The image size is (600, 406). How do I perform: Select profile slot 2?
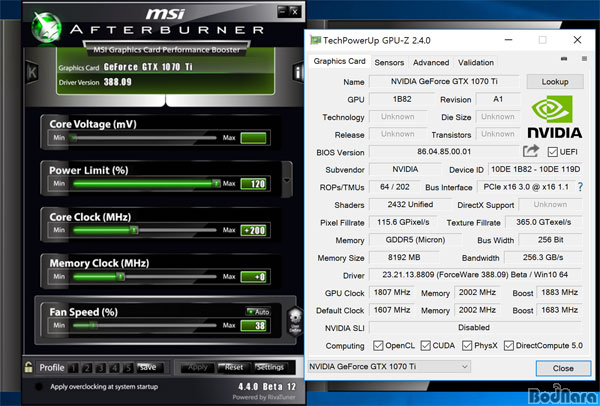pyautogui.click(x=87, y=368)
